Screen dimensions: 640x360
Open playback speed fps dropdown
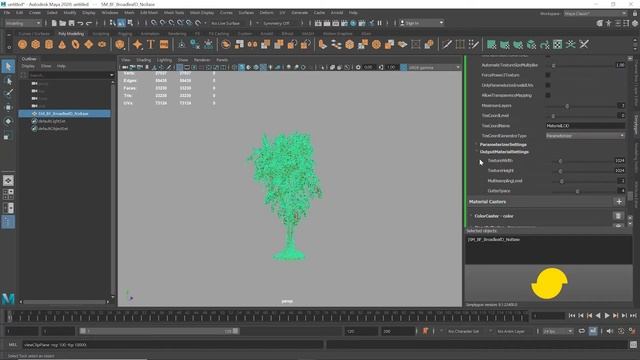[558, 331]
